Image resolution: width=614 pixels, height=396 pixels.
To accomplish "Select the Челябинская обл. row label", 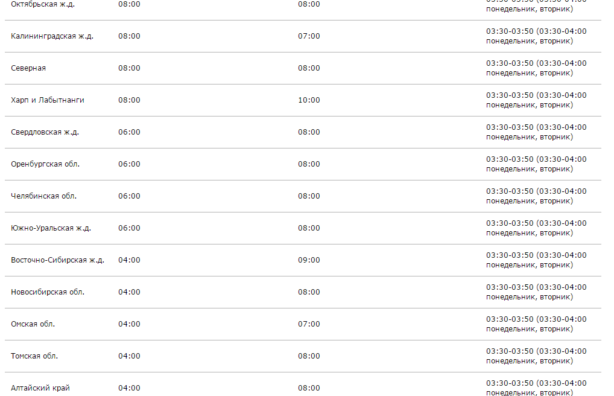I will pyautogui.click(x=43, y=196).
